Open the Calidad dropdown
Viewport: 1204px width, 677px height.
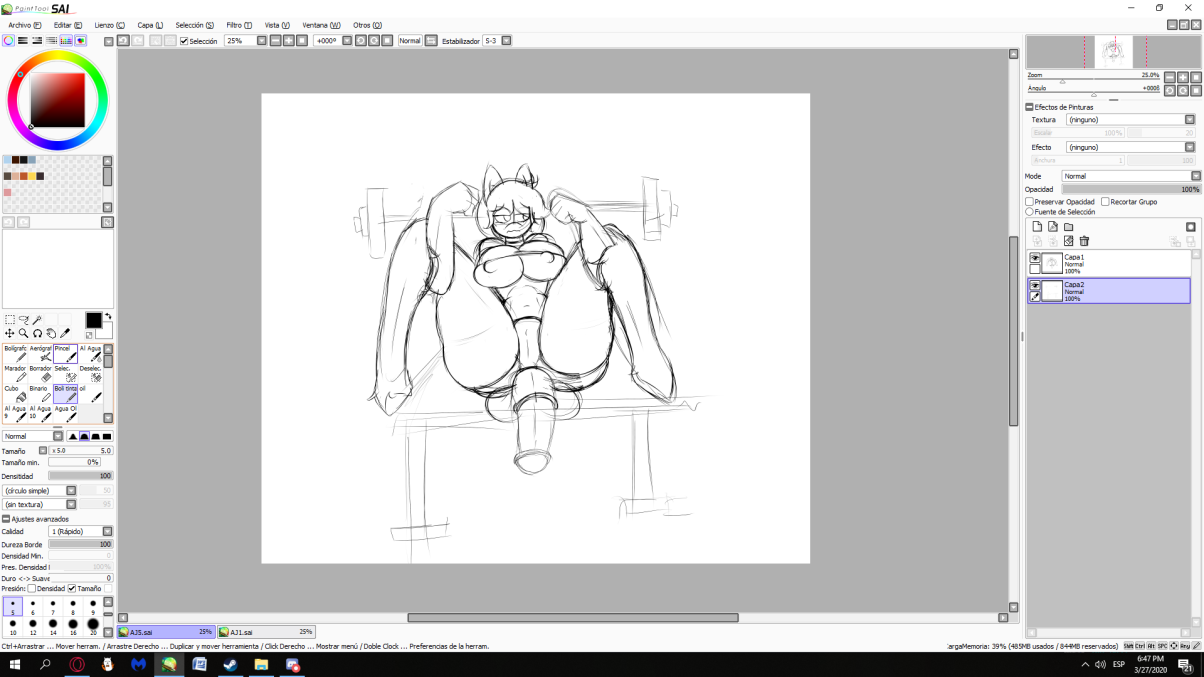(x=81, y=532)
